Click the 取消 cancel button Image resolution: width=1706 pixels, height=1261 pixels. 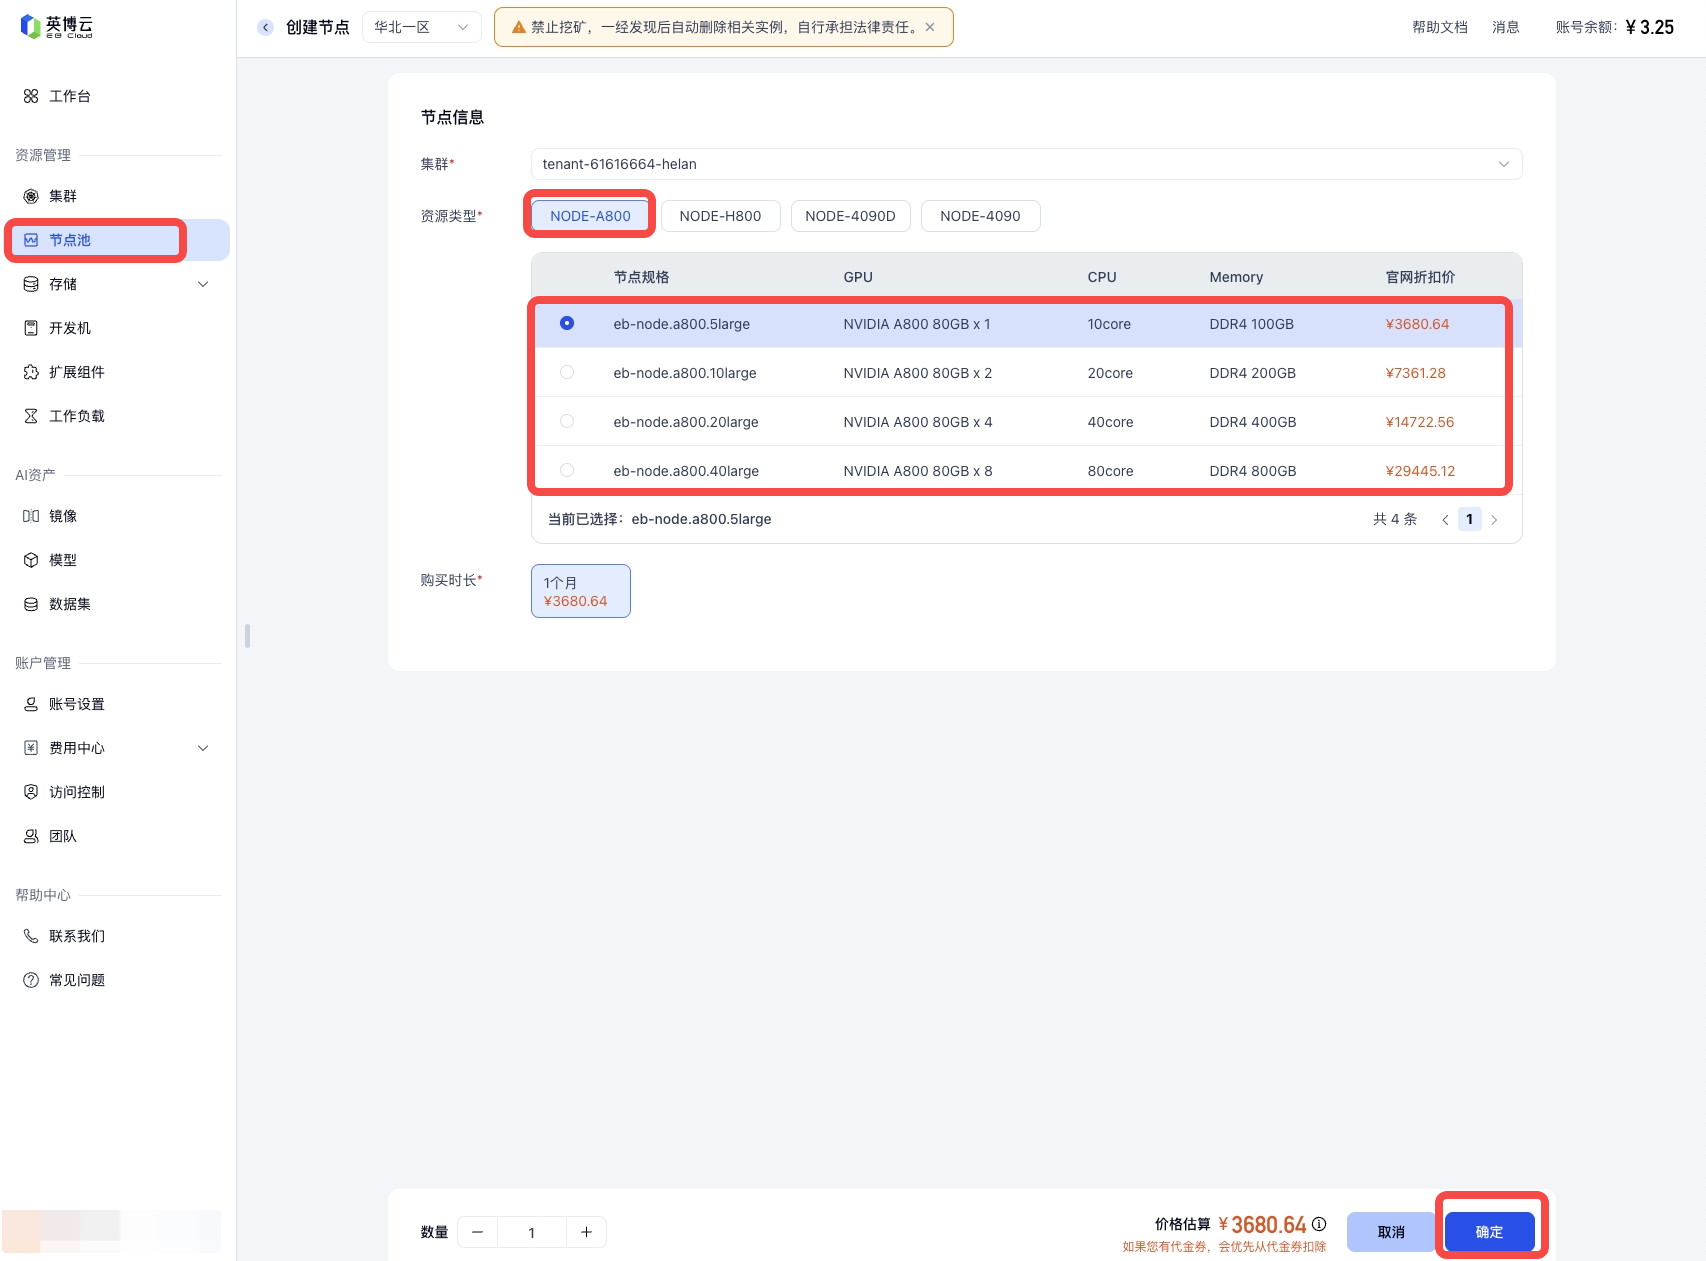[x=1391, y=1232]
